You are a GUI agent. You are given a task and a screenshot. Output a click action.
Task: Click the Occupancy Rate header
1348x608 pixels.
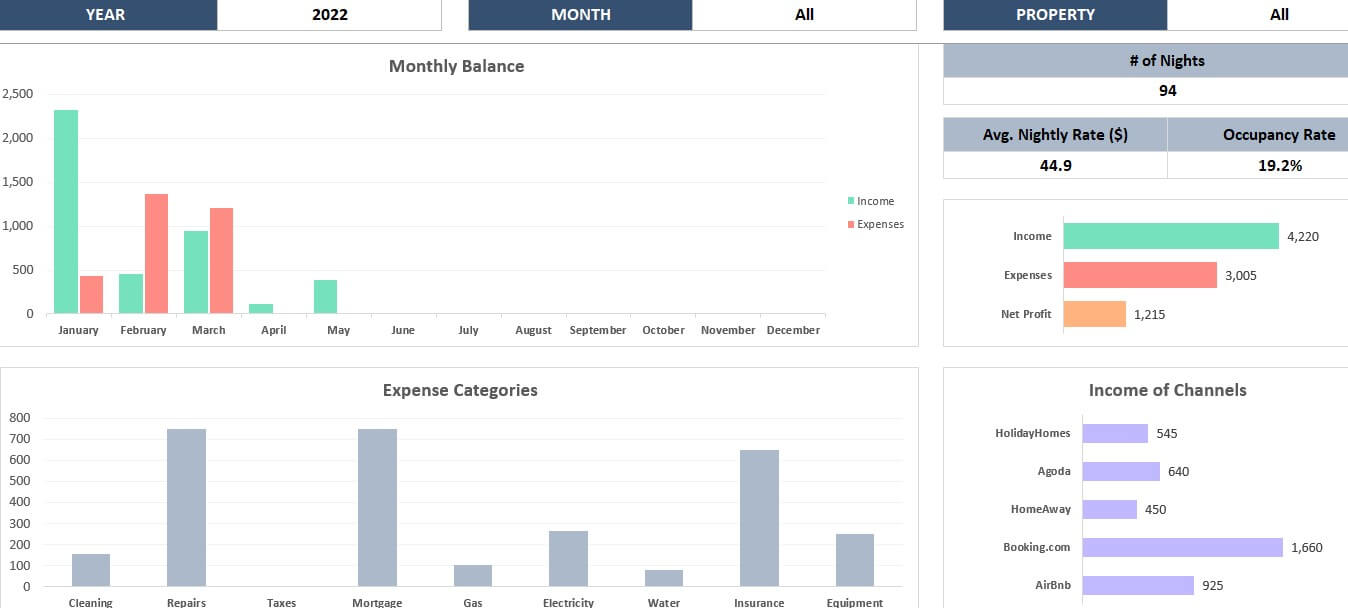coord(1258,134)
